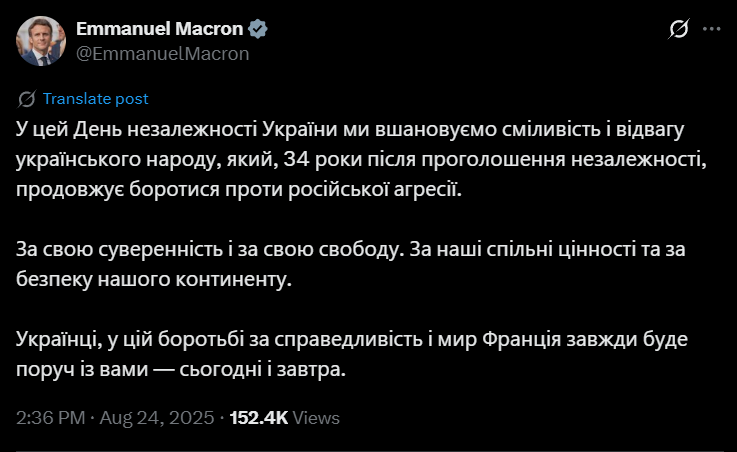The image size is (737, 452).
Task: Click the blue verified badge
Action: coord(258,30)
